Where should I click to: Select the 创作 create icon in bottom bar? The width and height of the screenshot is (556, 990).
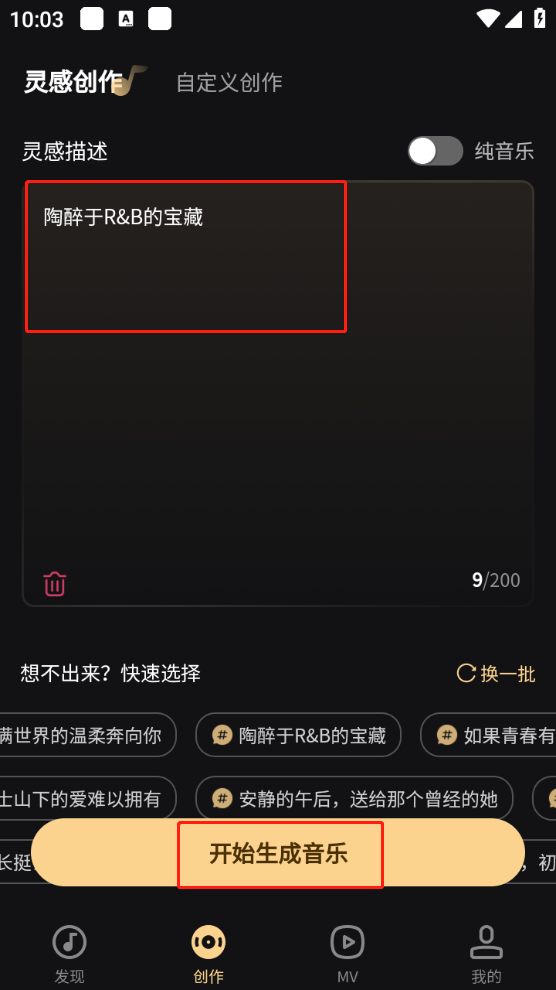tap(208, 941)
